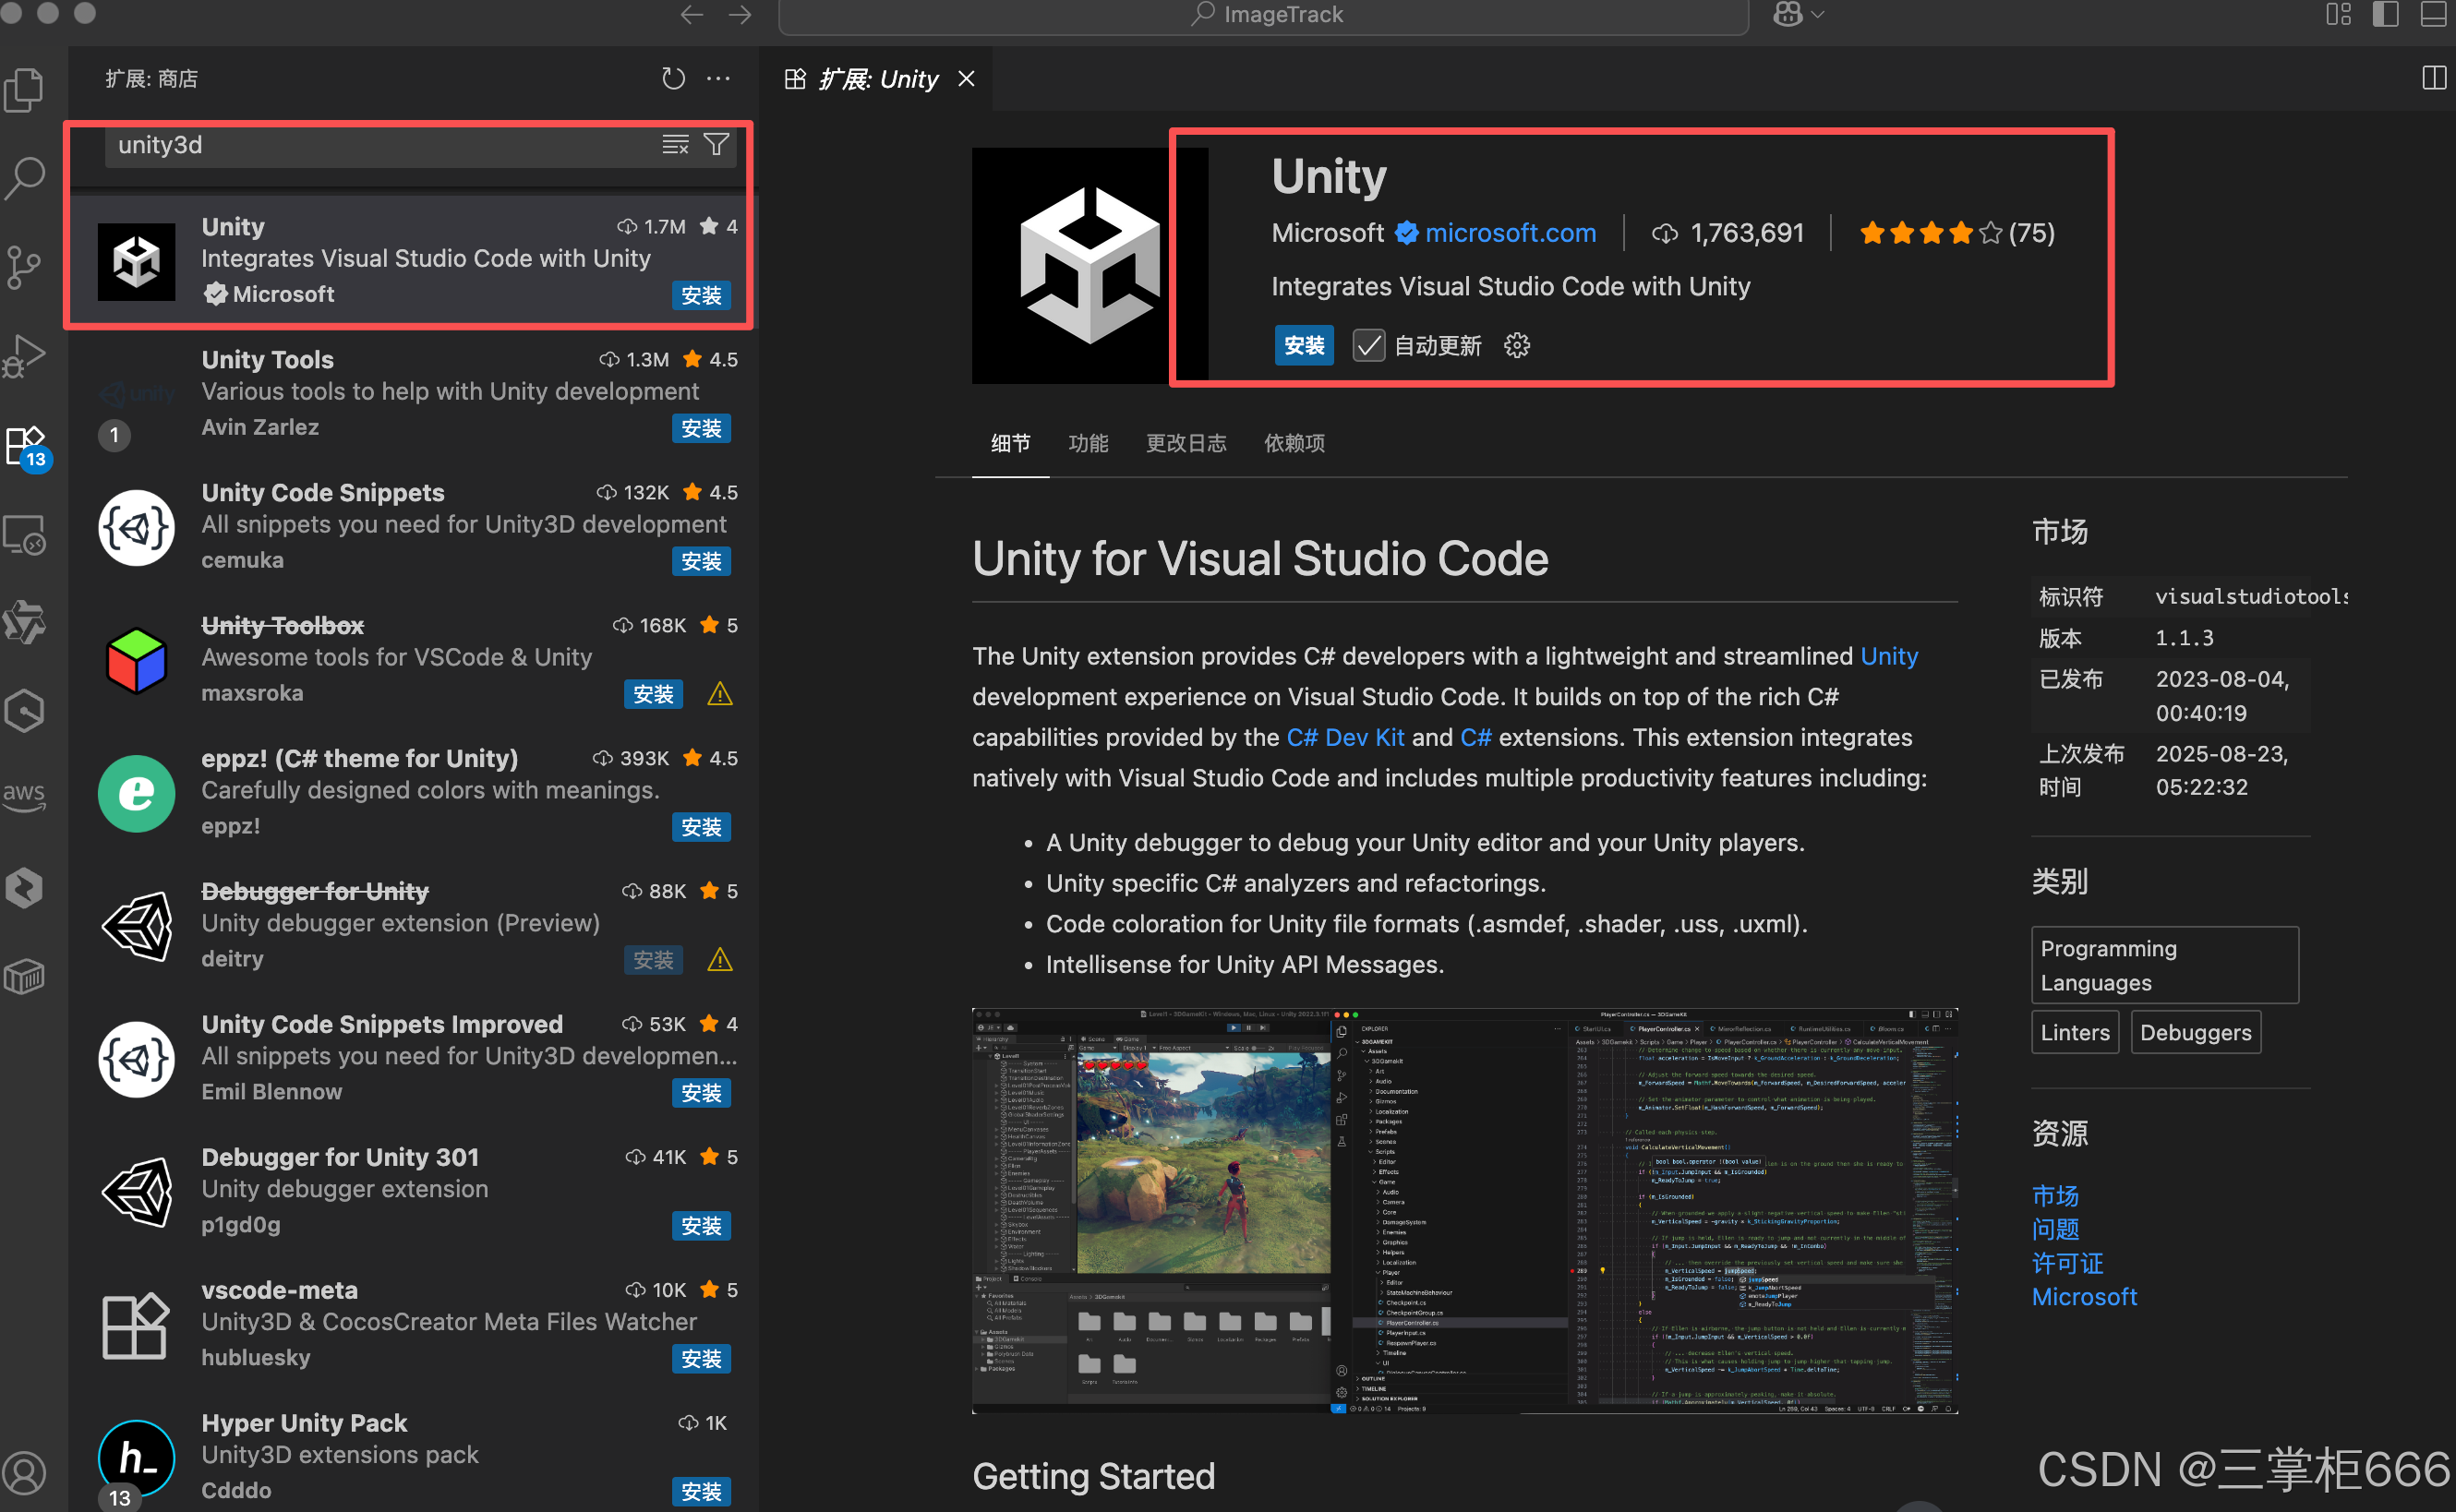2456x1512 pixels.
Task: Install the Debugger for Unity 301 extension
Action: (x=701, y=1227)
